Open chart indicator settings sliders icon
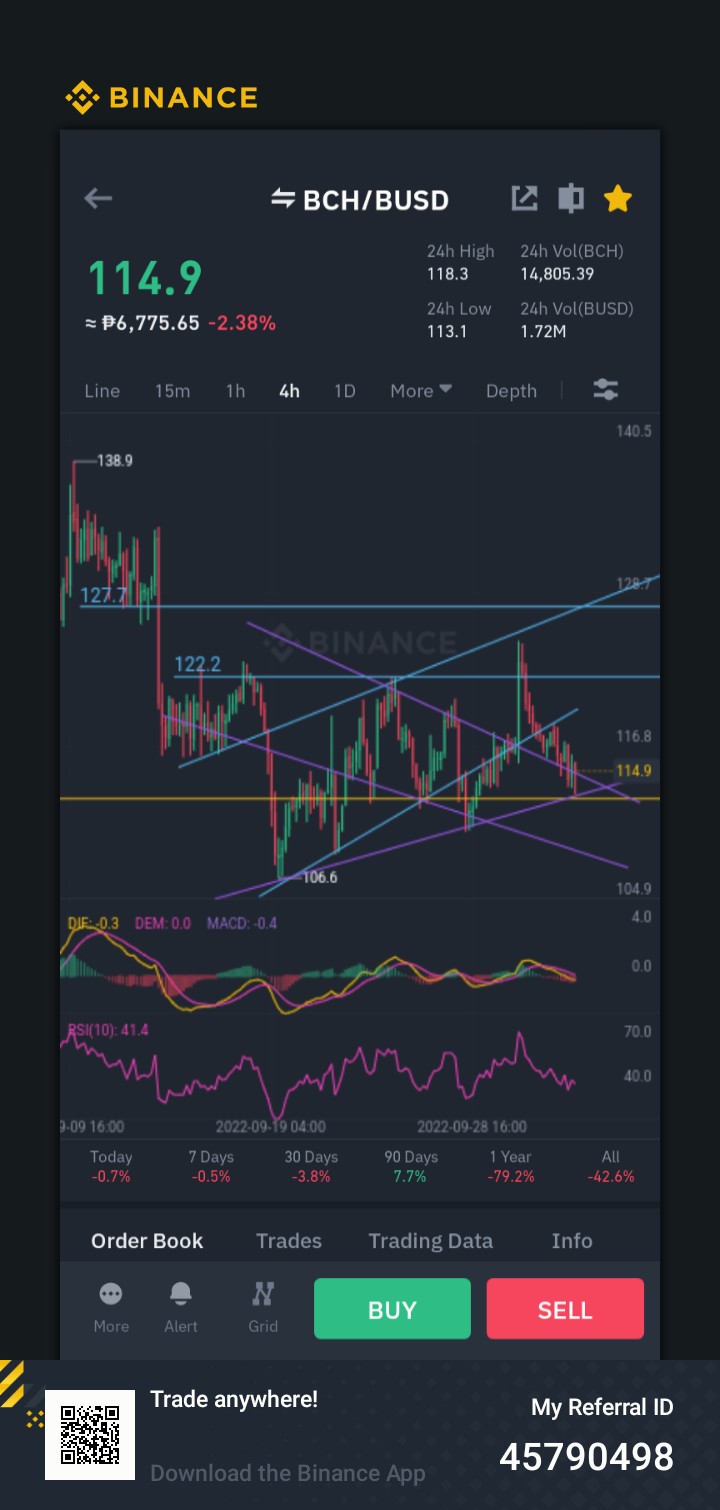The height and width of the screenshot is (1510, 720). [606, 390]
